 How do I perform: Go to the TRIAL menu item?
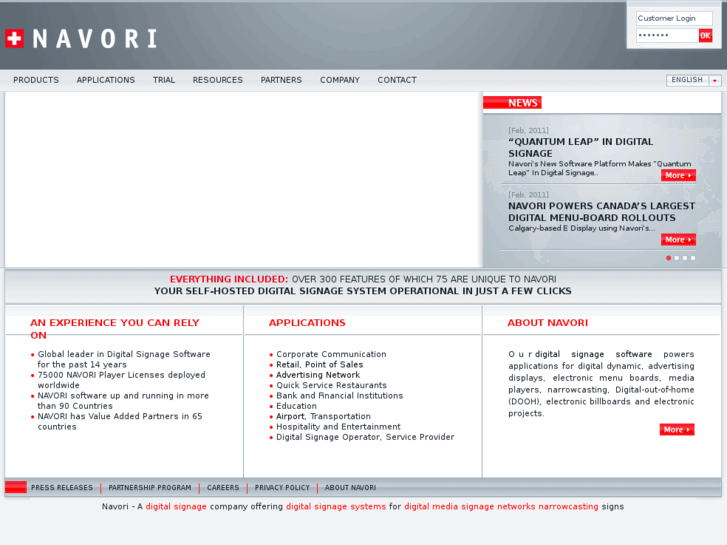point(164,80)
